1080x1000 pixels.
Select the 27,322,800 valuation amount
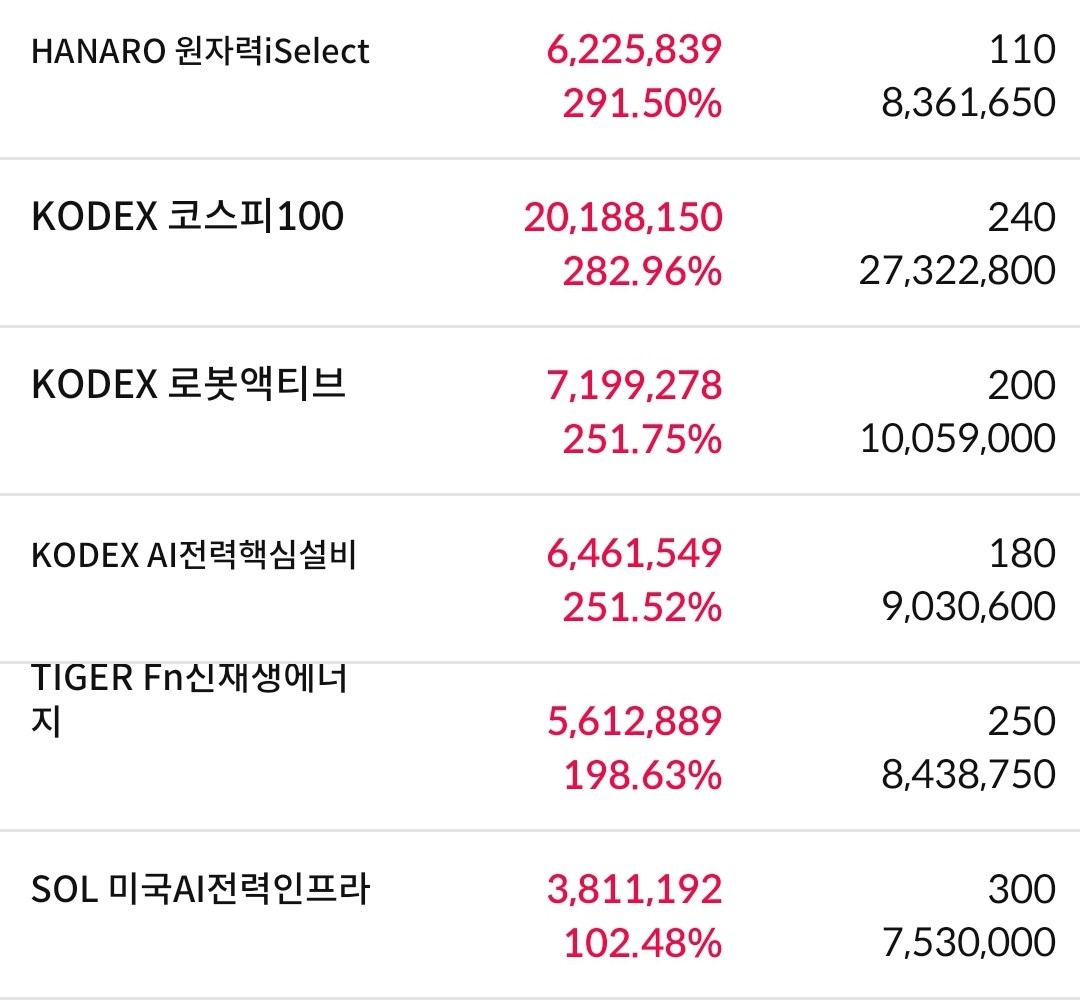point(957,270)
